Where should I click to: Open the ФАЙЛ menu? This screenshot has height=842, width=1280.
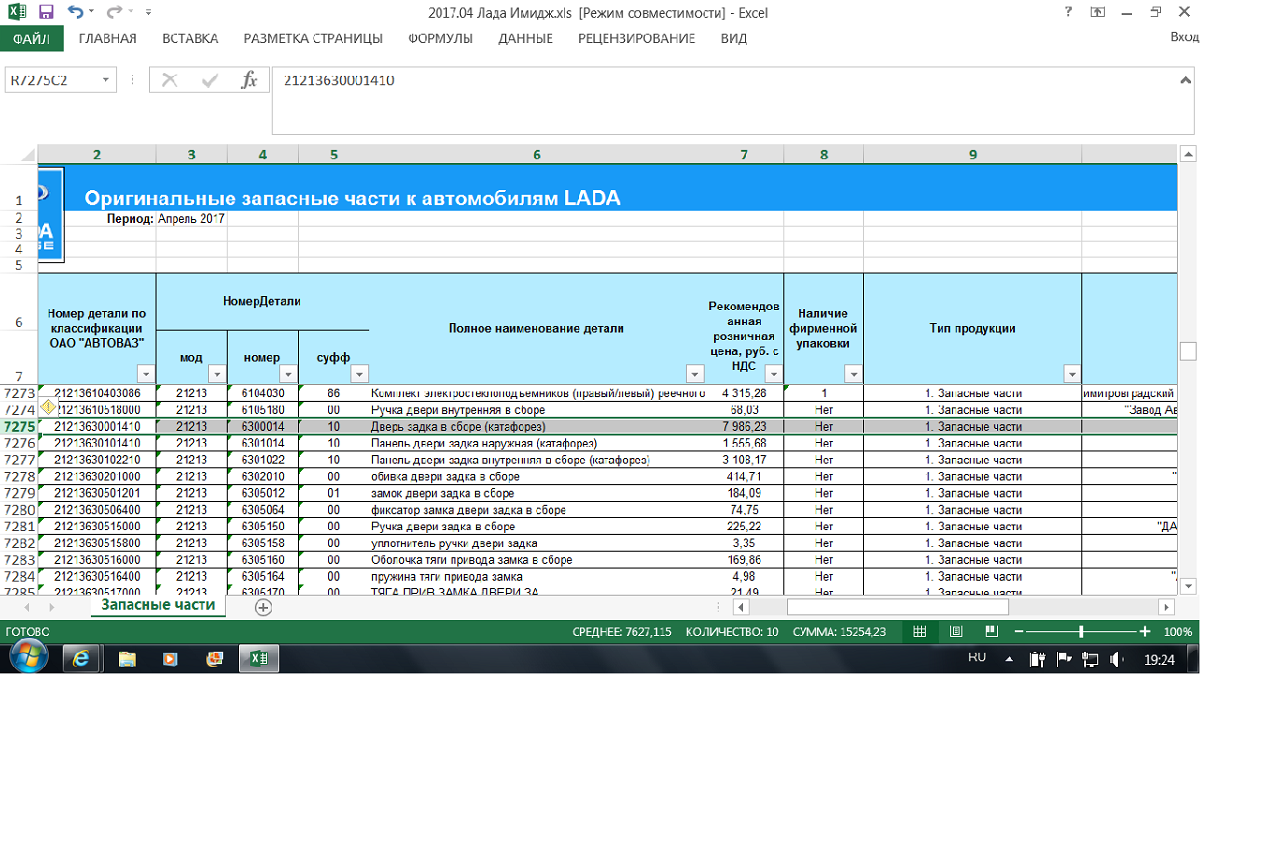click(31, 38)
